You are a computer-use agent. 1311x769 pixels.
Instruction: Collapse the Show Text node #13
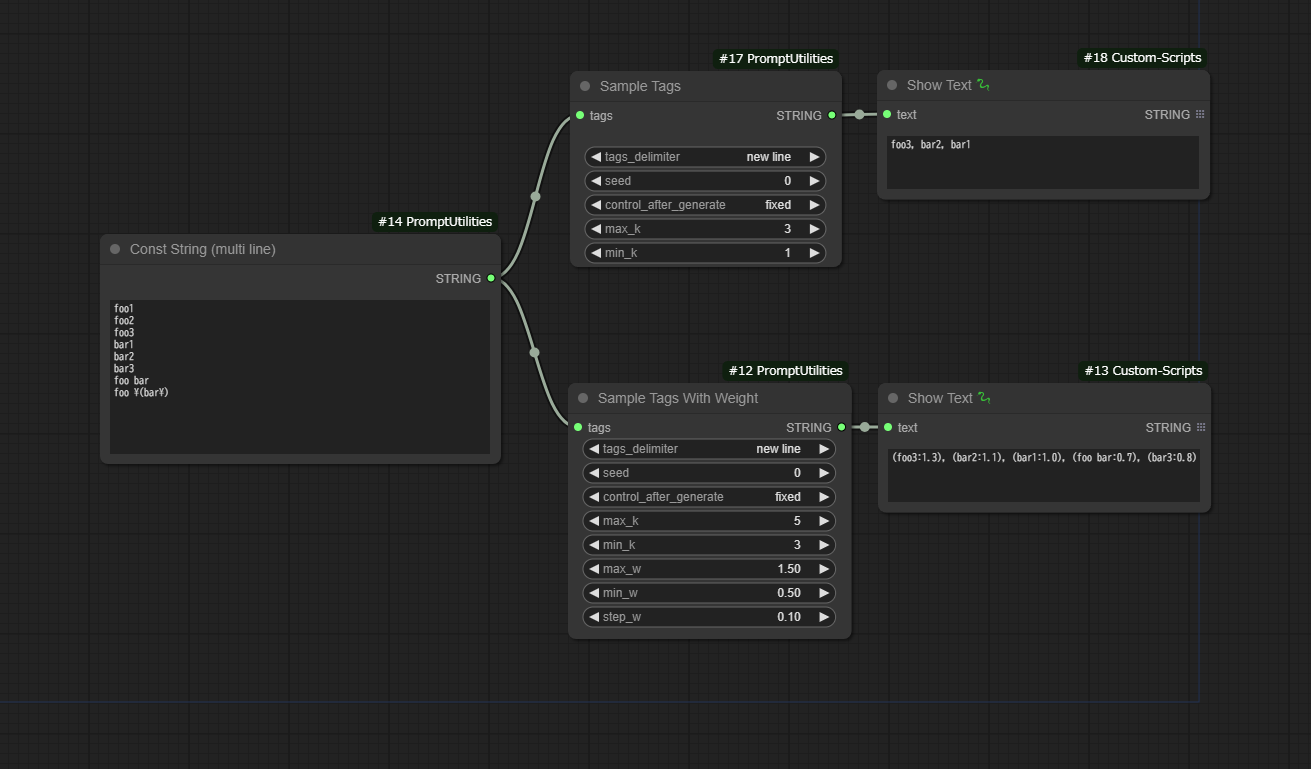(x=893, y=398)
